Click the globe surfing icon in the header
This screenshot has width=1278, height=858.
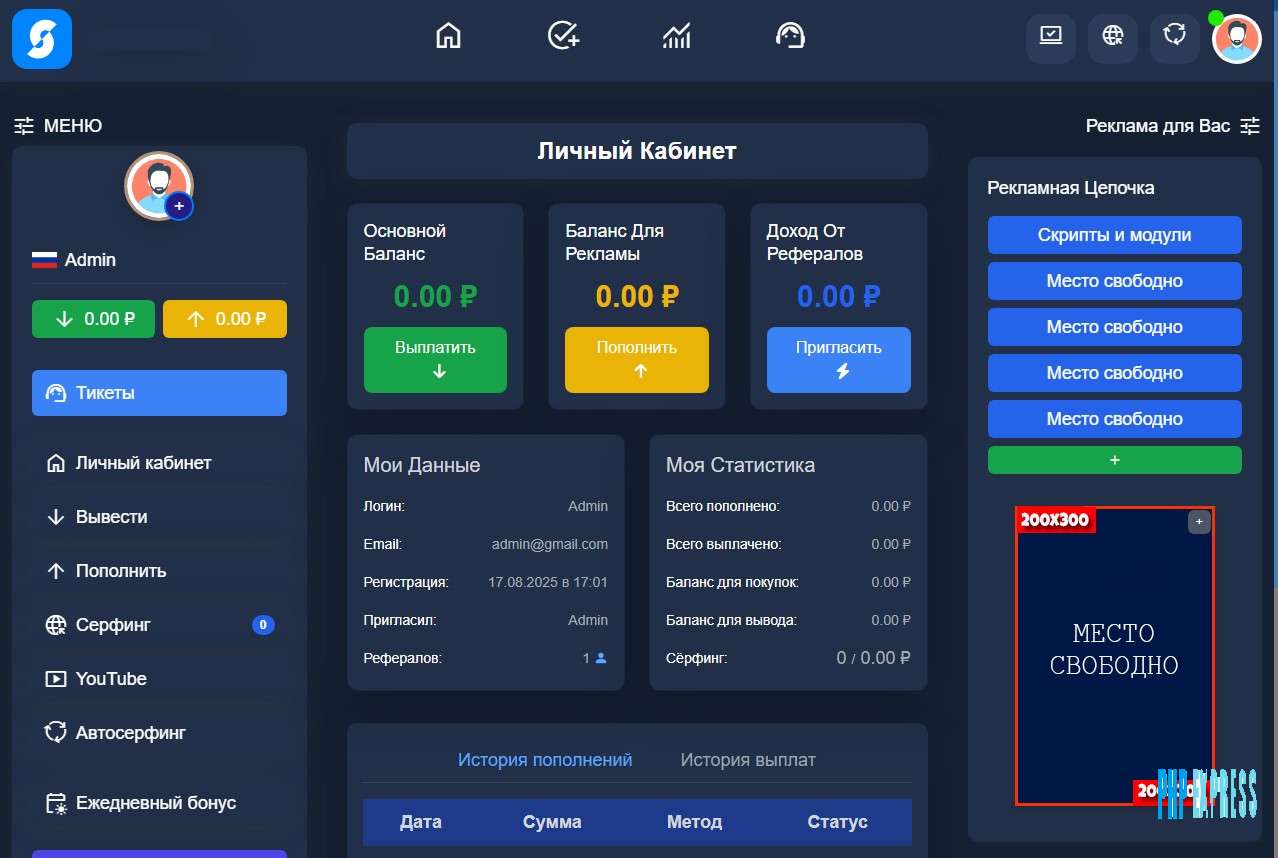[1113, 38]
